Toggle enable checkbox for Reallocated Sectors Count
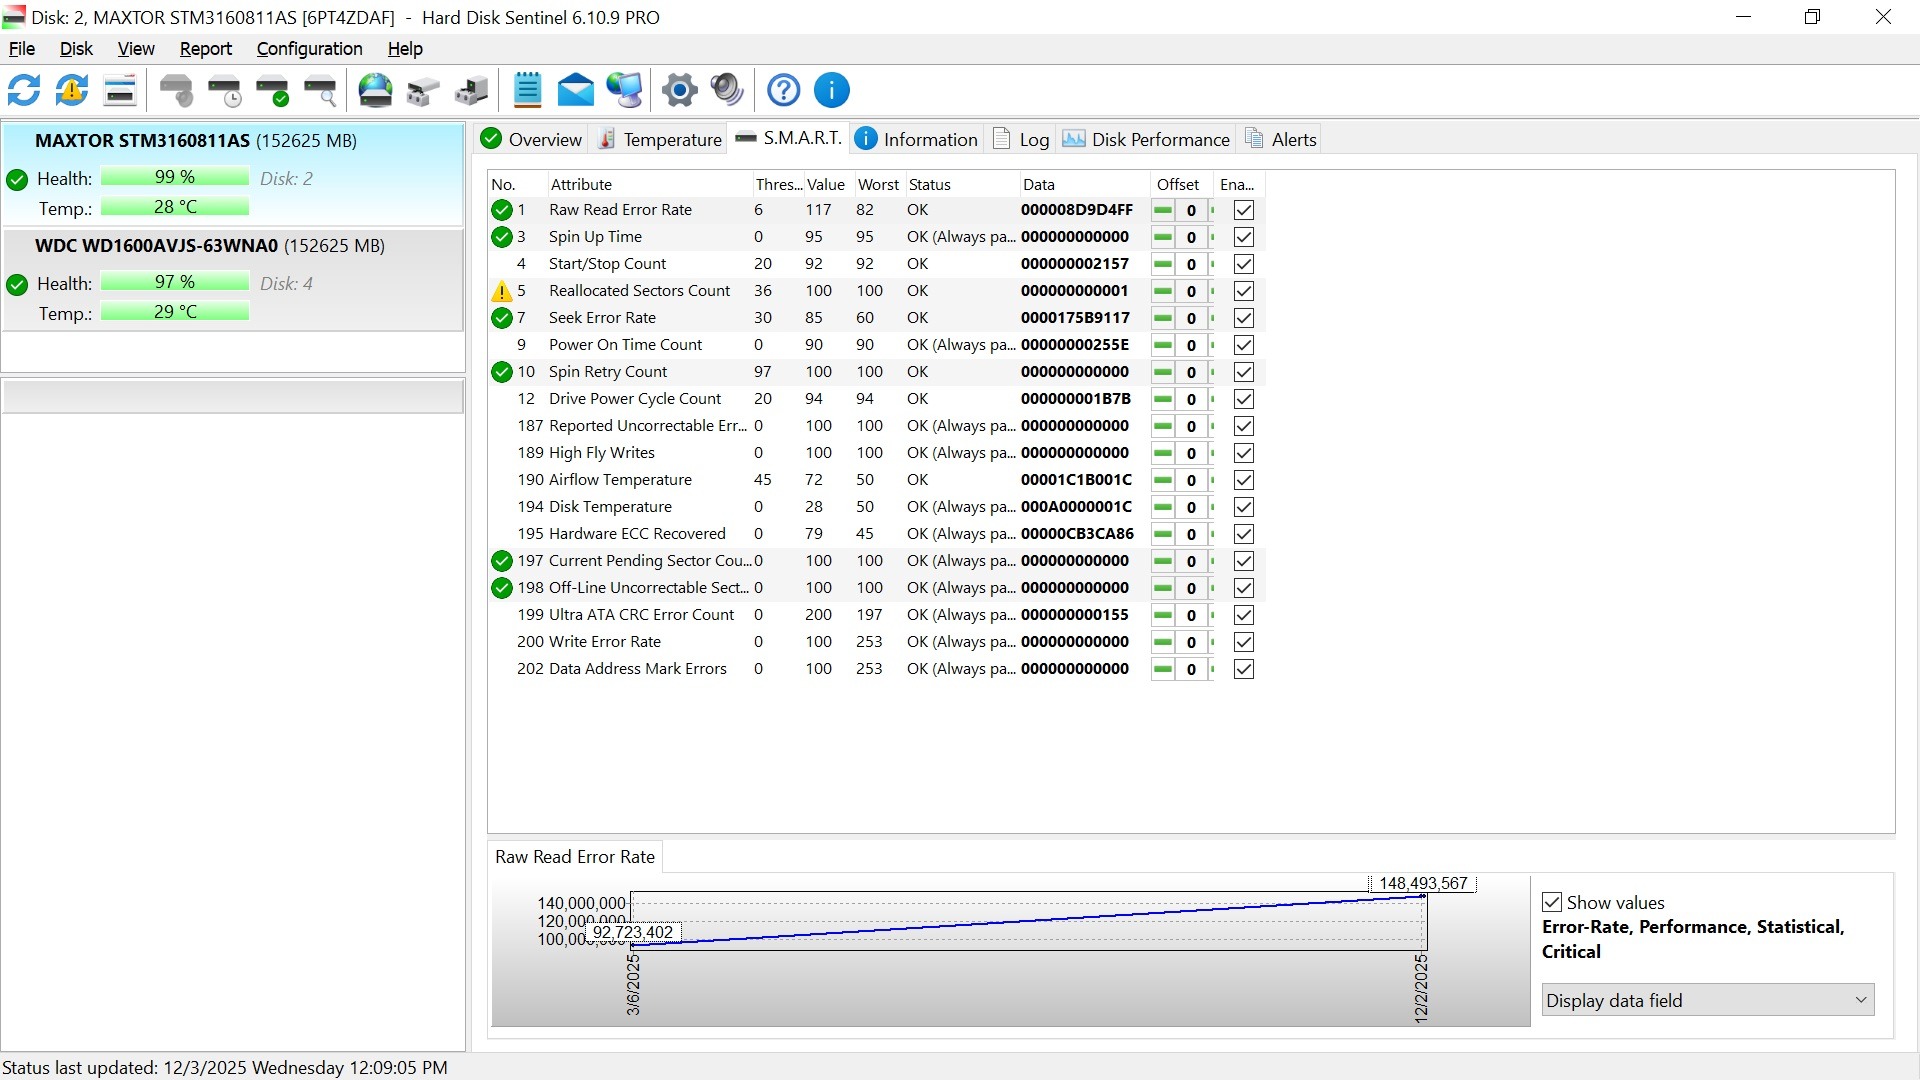The width and height of the screenshot is (1920, 1080). click(1243, 291)
